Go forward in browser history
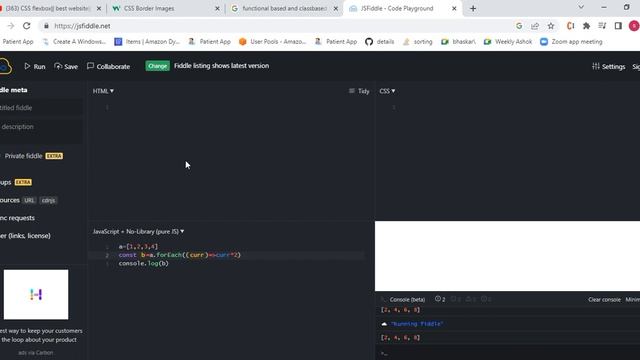640x360 pixels. point(11,26)
